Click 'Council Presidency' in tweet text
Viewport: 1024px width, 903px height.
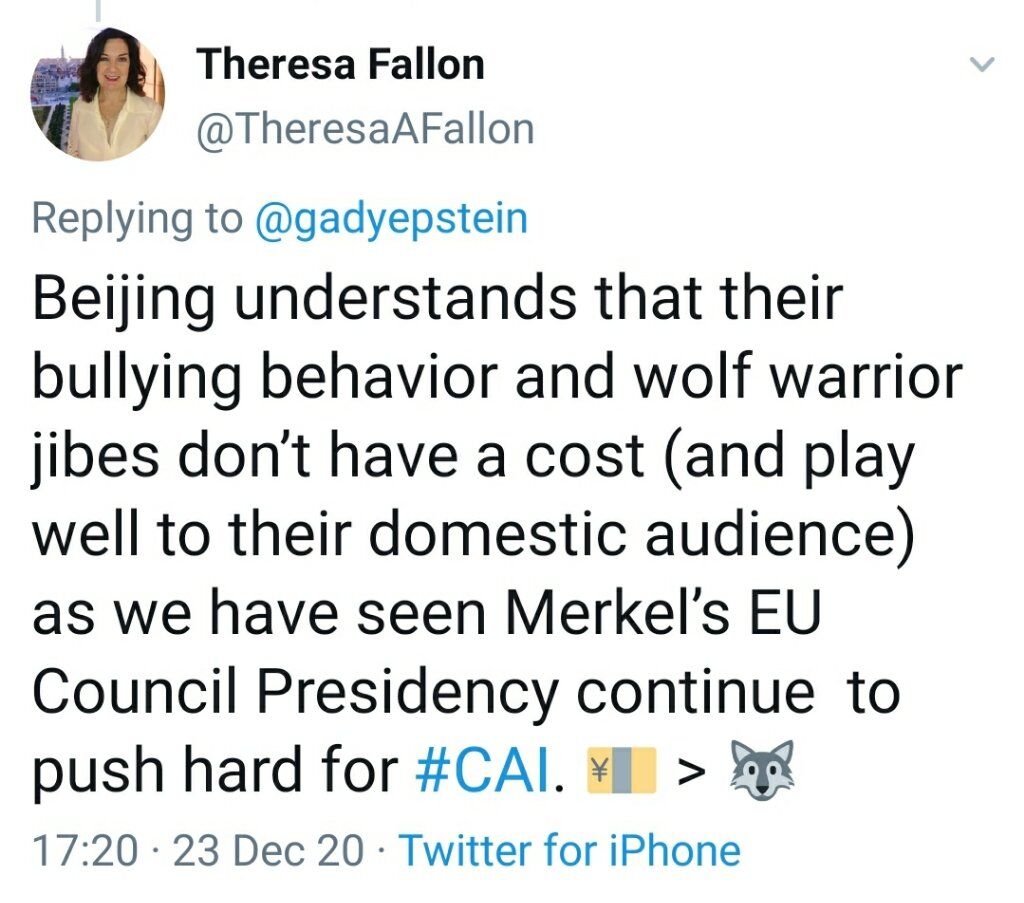coord(295,693)
